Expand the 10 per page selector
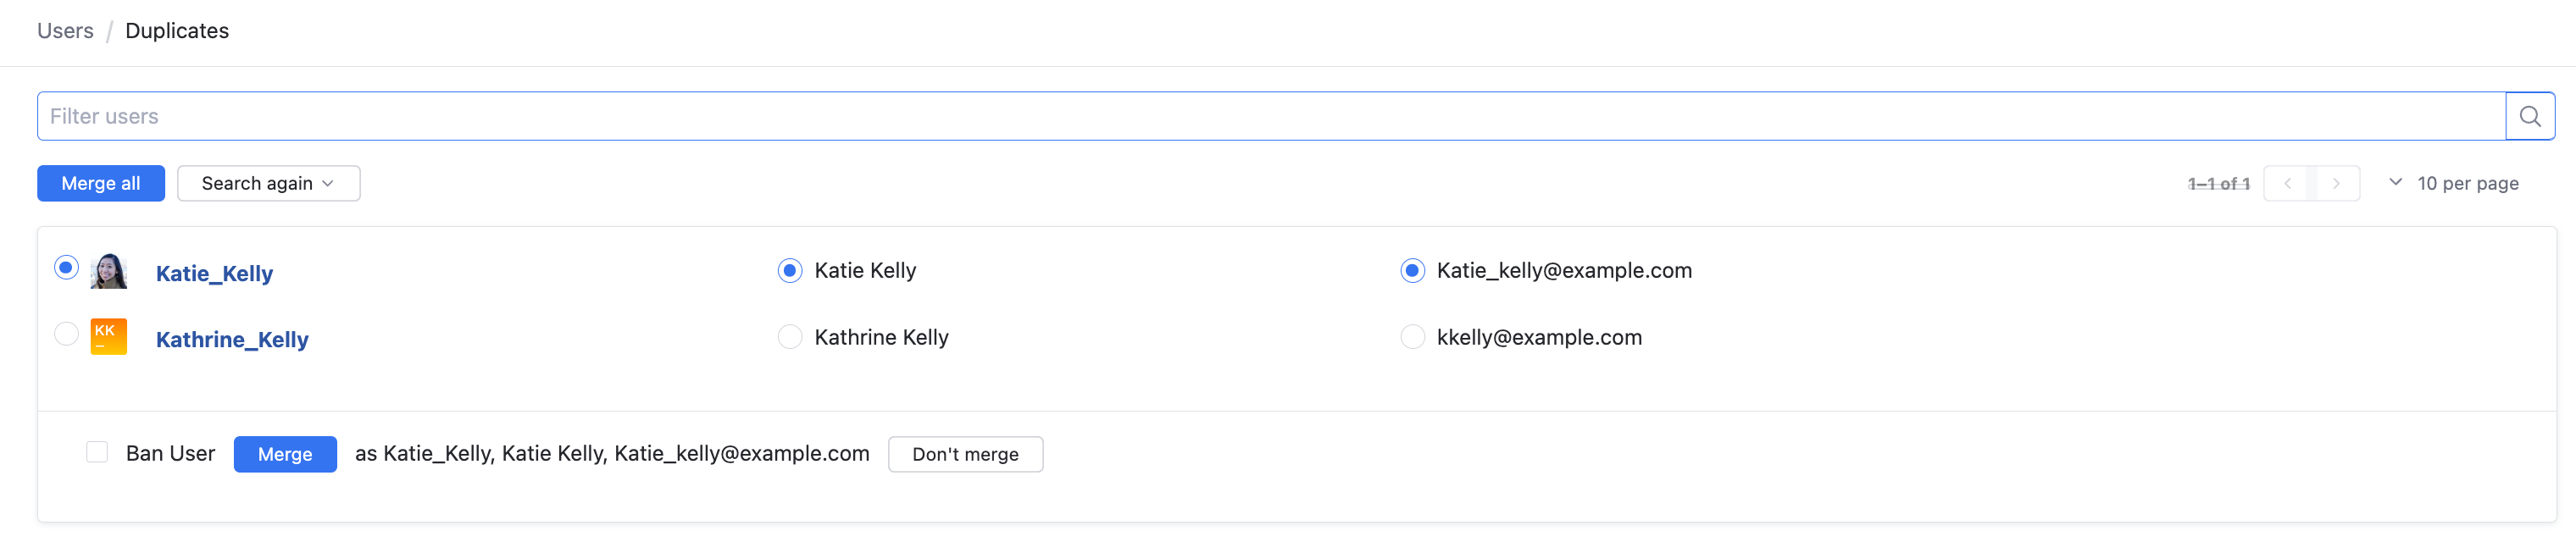2576x542 pixels. (2455, 183)
